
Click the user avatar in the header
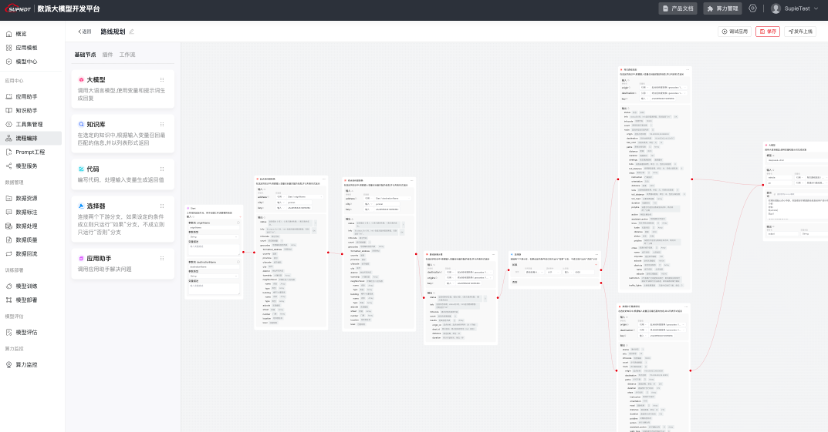coord(776,8)
